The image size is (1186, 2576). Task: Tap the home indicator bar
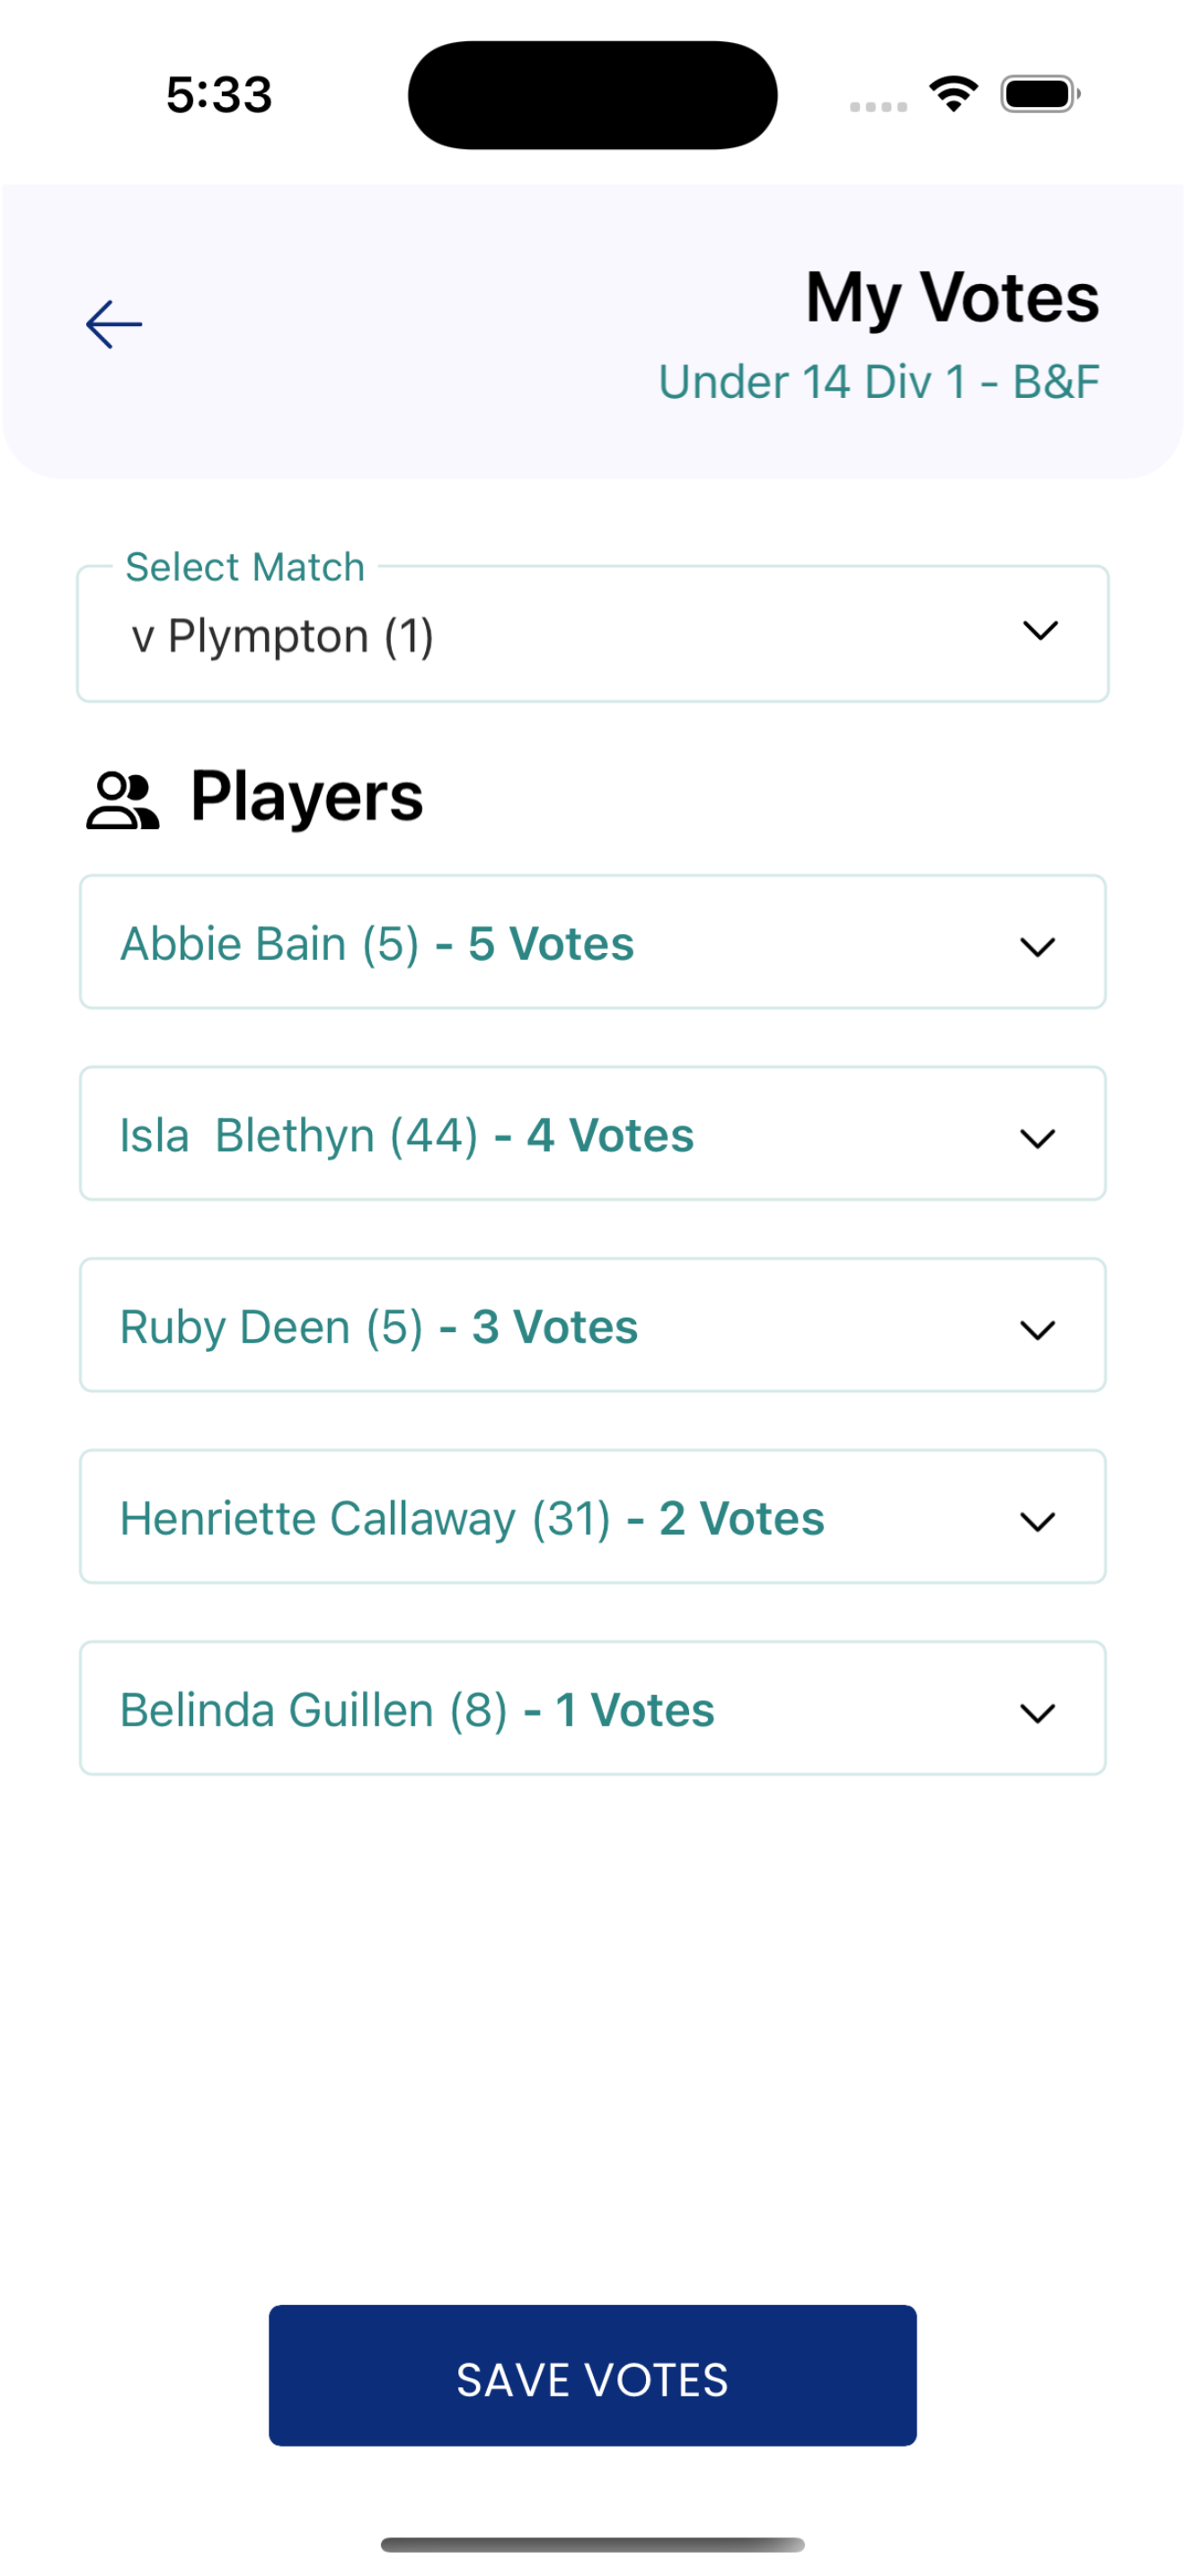coord(592,2544)
